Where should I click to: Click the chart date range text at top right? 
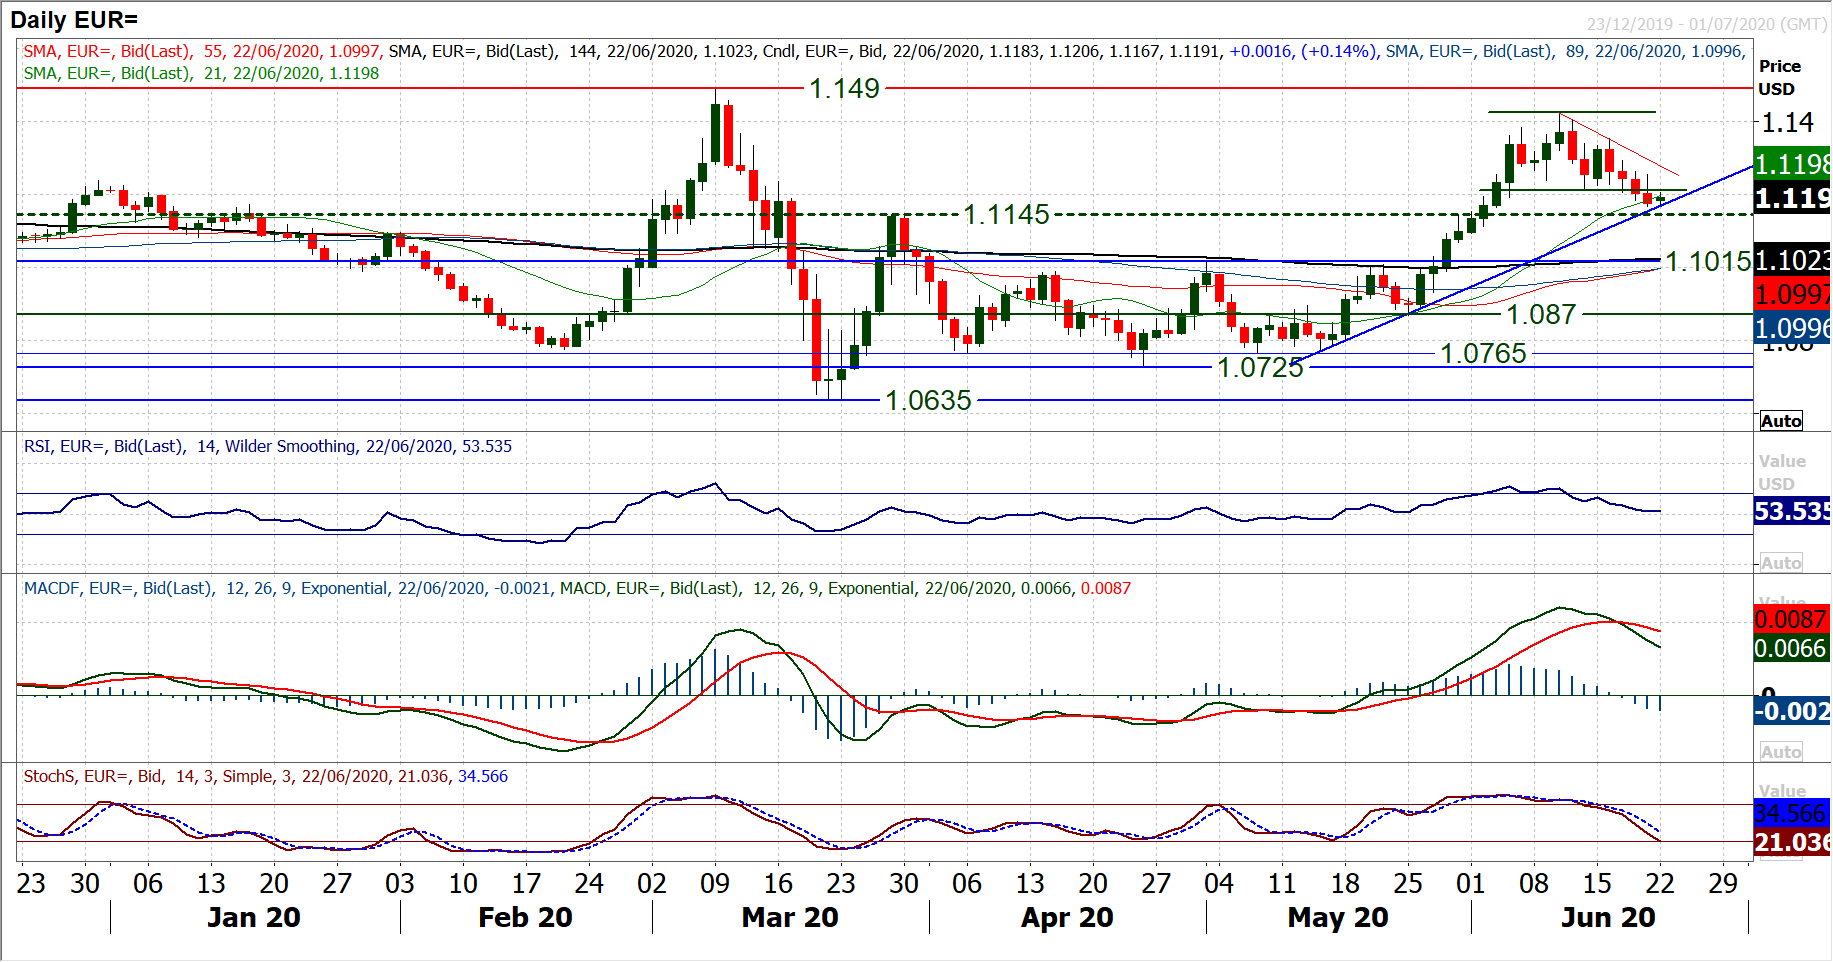[1706, 24]
